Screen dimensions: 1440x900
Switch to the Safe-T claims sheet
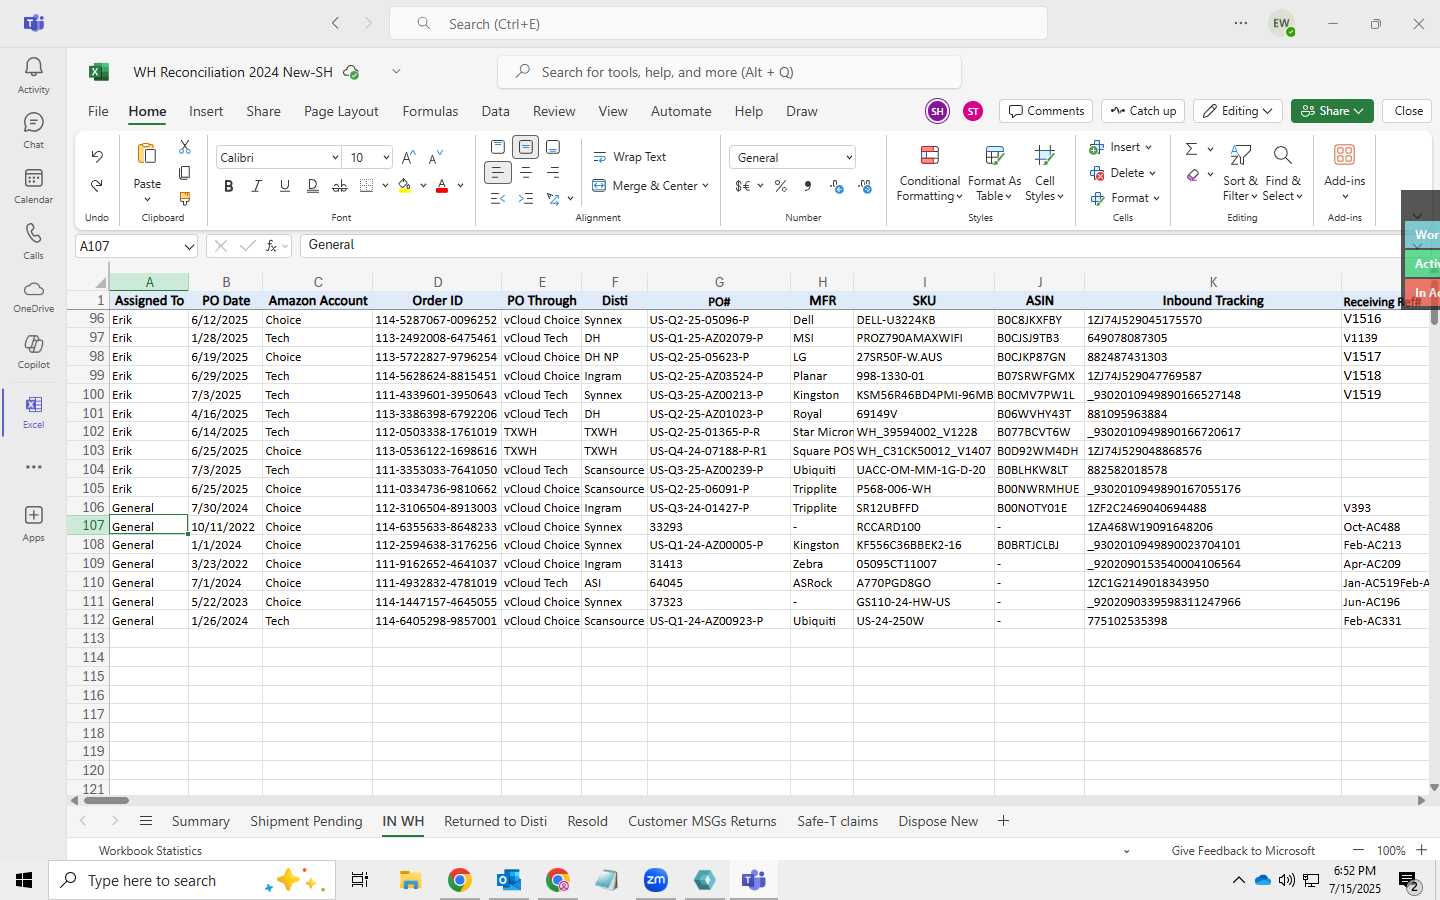point(837,821)
